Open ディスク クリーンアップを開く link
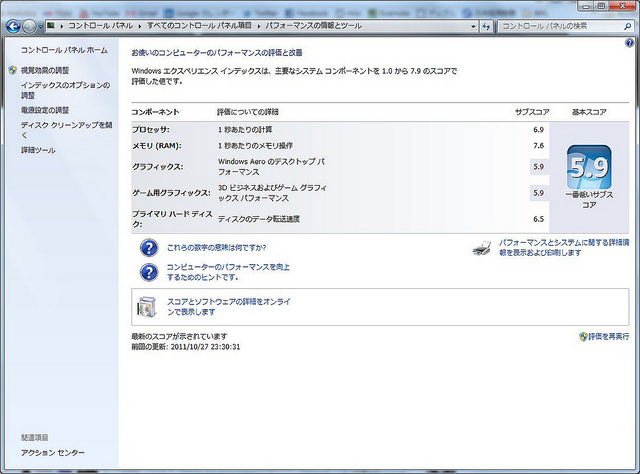This screenshot has height=474, width=640. (66, 130)
